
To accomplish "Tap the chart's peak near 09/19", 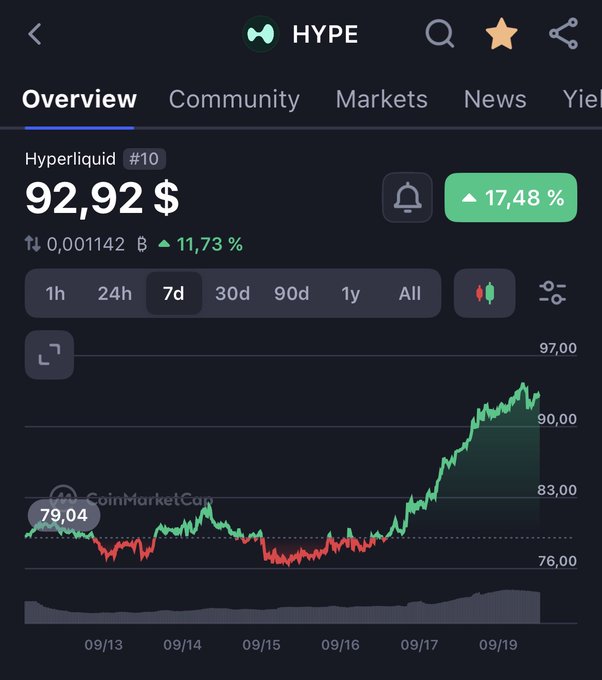I will click(523, 384).
